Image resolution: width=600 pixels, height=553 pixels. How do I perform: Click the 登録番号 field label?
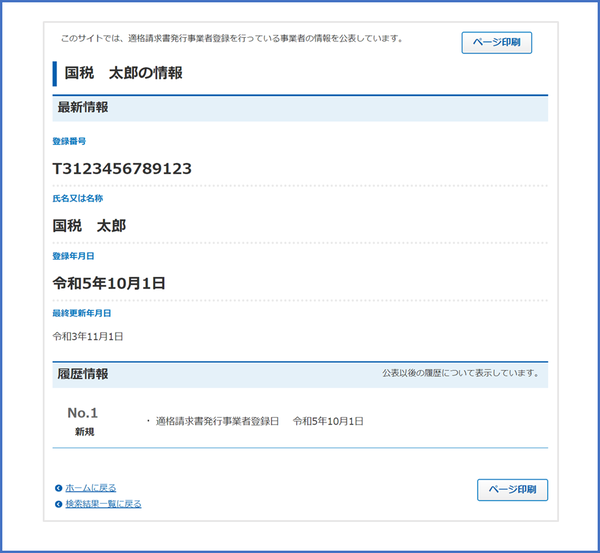[x=69, y=141]
